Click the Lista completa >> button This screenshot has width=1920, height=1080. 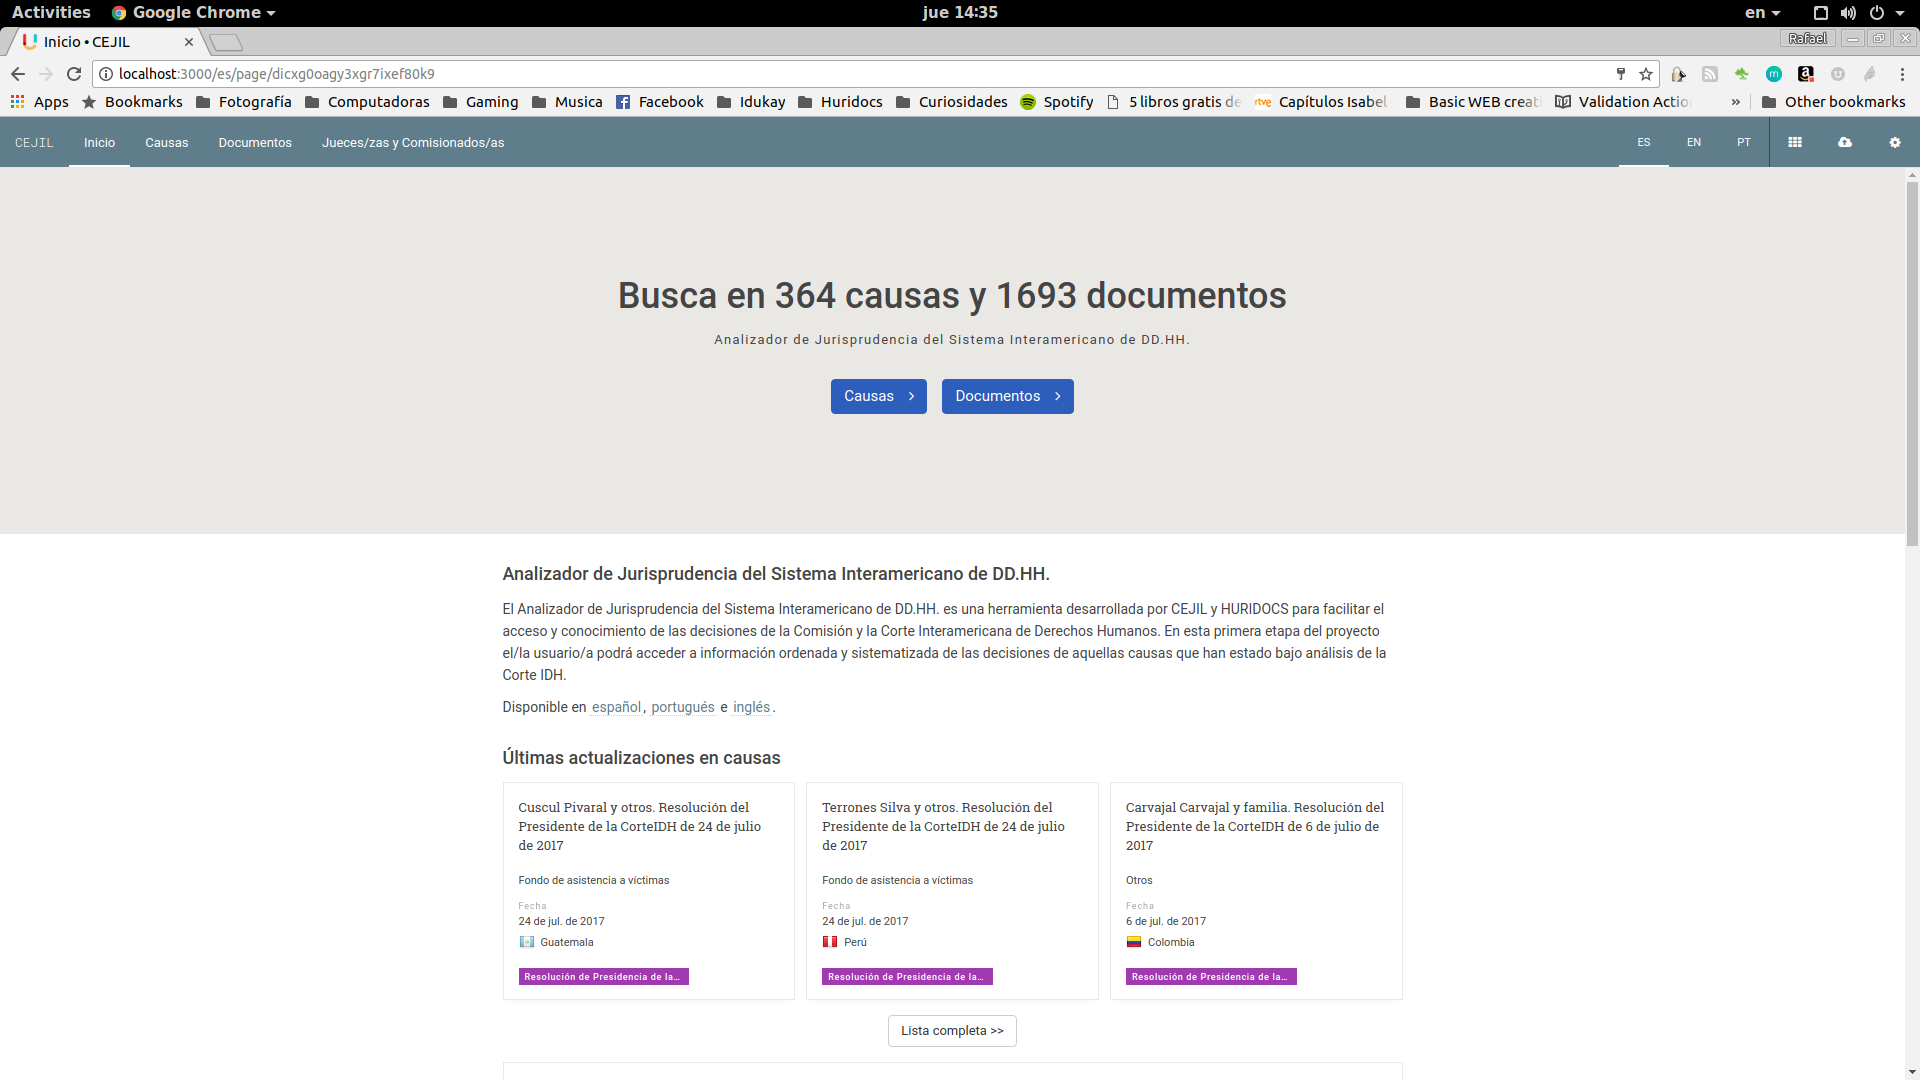point(952,1031)
